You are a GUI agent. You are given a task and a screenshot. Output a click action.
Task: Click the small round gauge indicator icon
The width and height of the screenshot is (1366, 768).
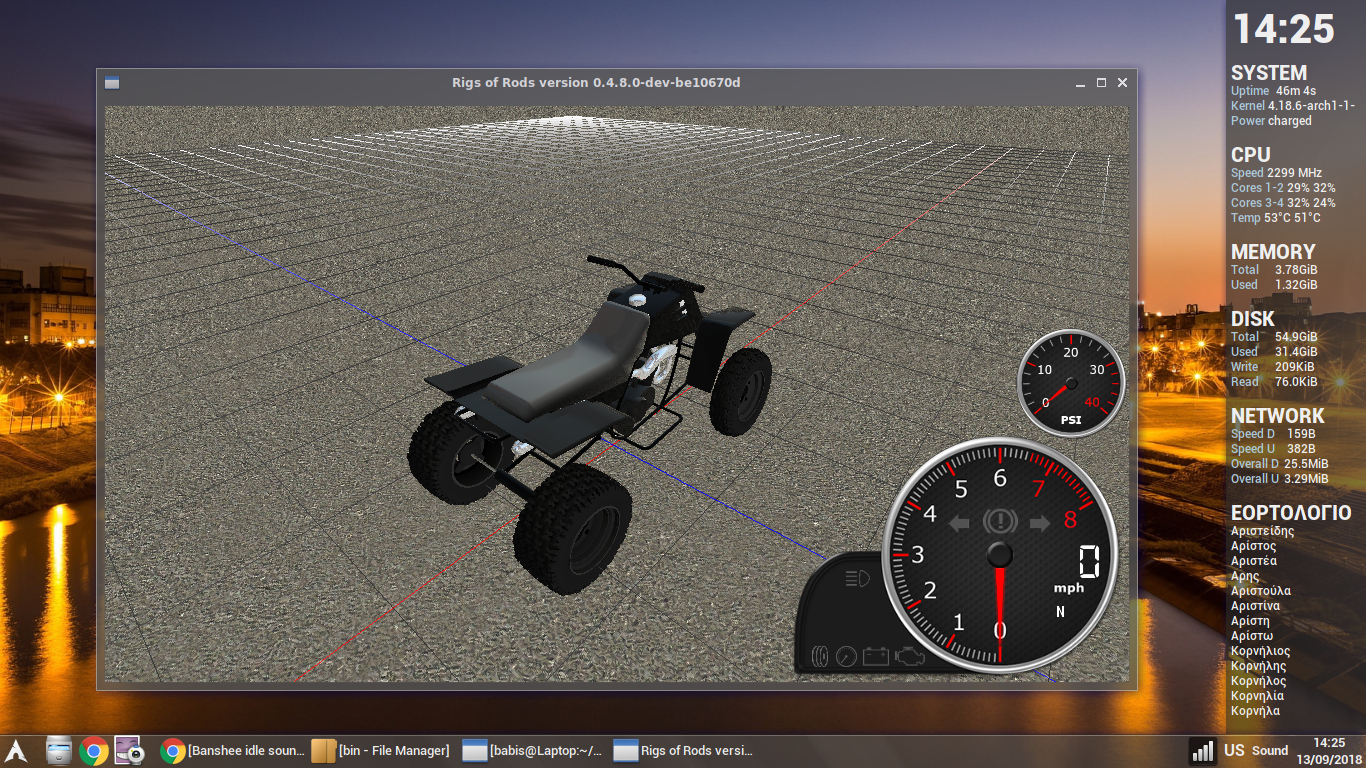click(847, 656)
